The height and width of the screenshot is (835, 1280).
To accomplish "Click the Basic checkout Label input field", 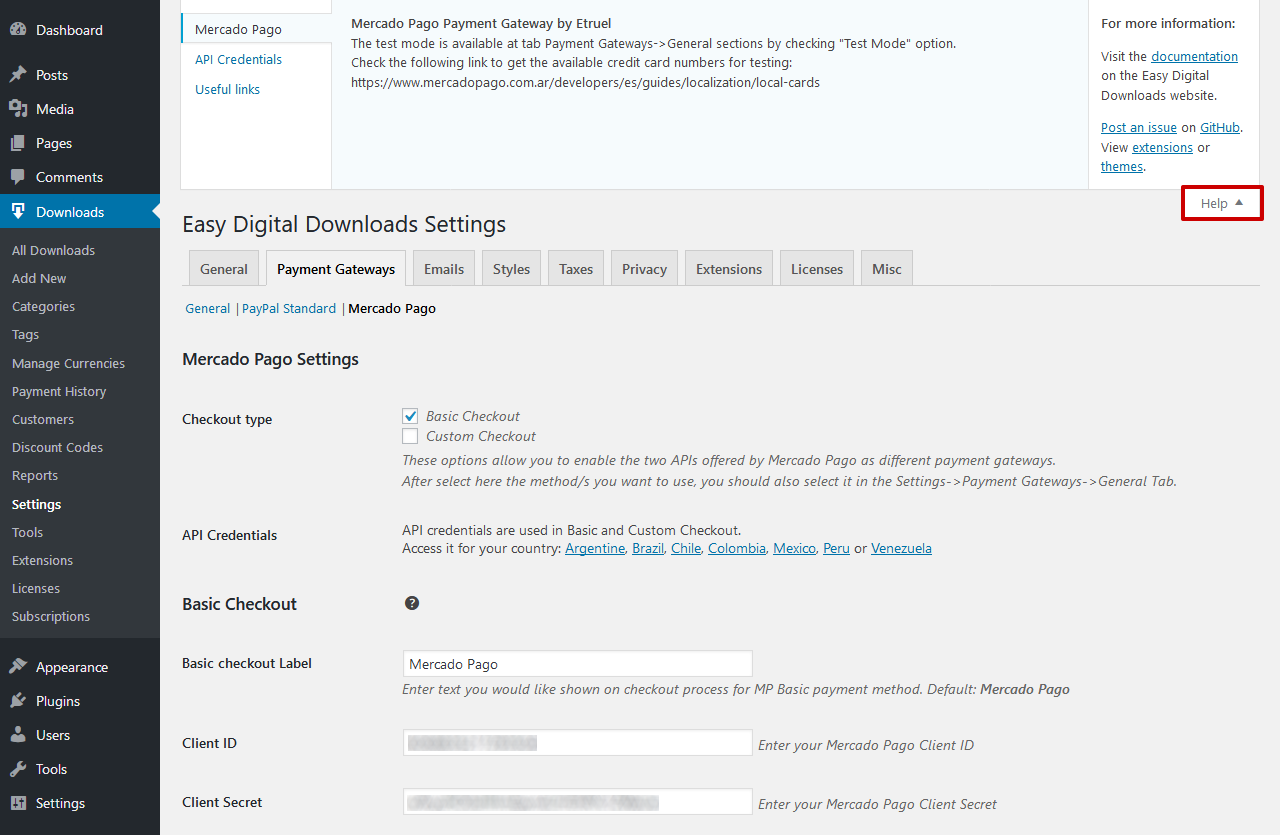I will click(577, 664).
